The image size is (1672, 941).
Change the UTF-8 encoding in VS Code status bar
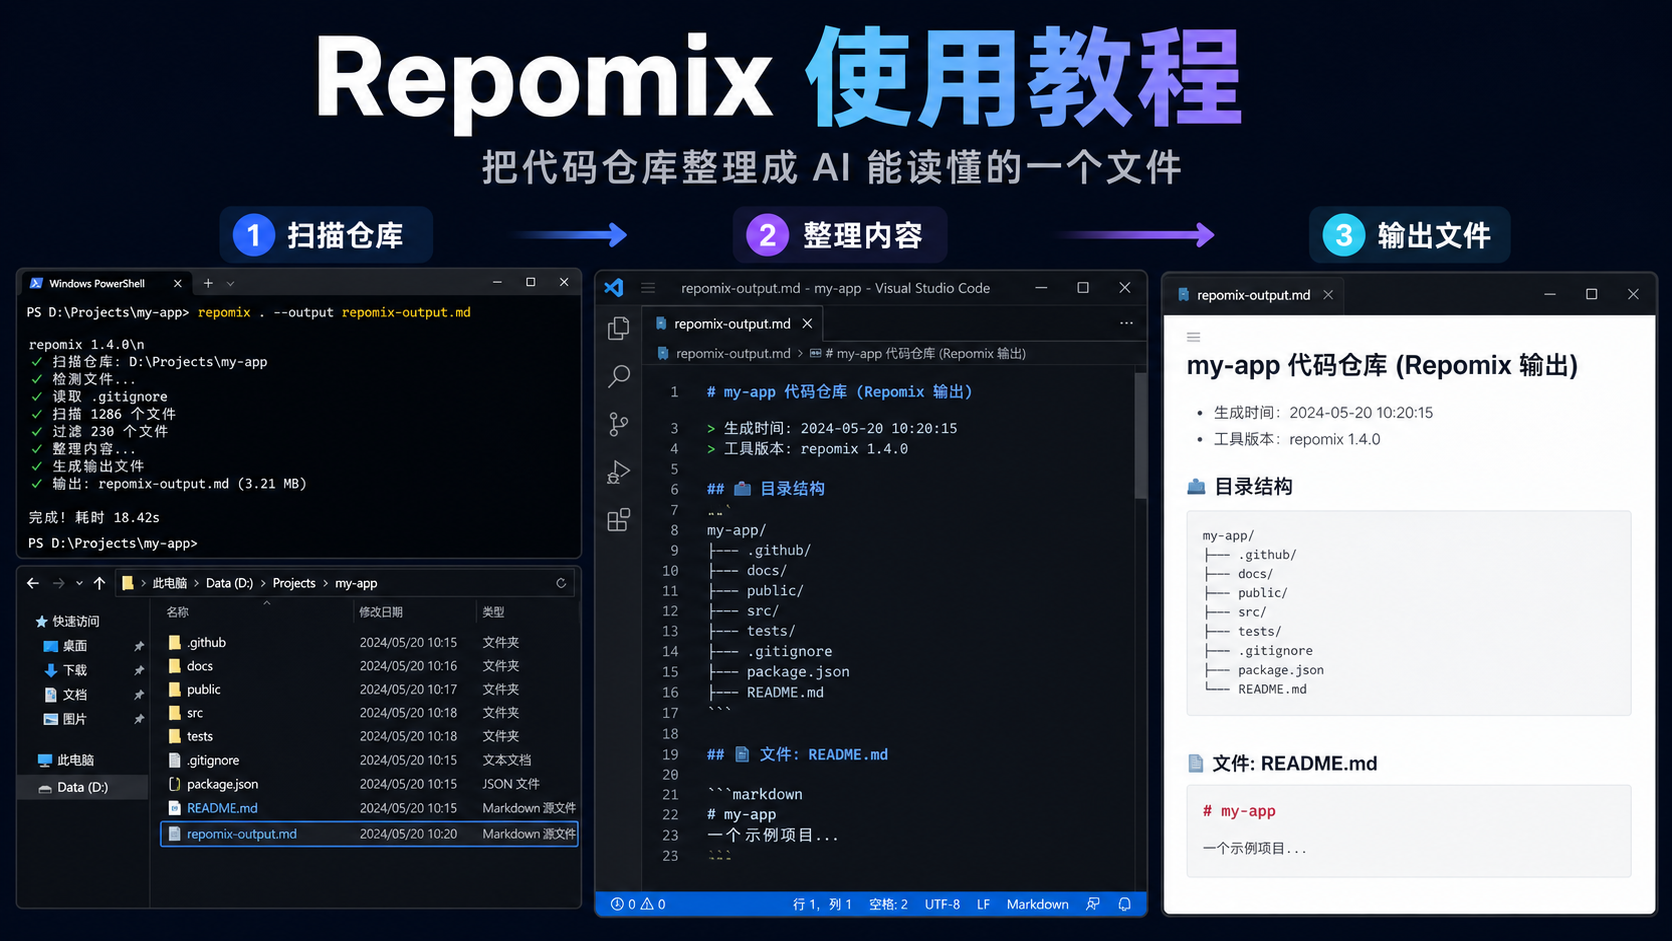942,904
